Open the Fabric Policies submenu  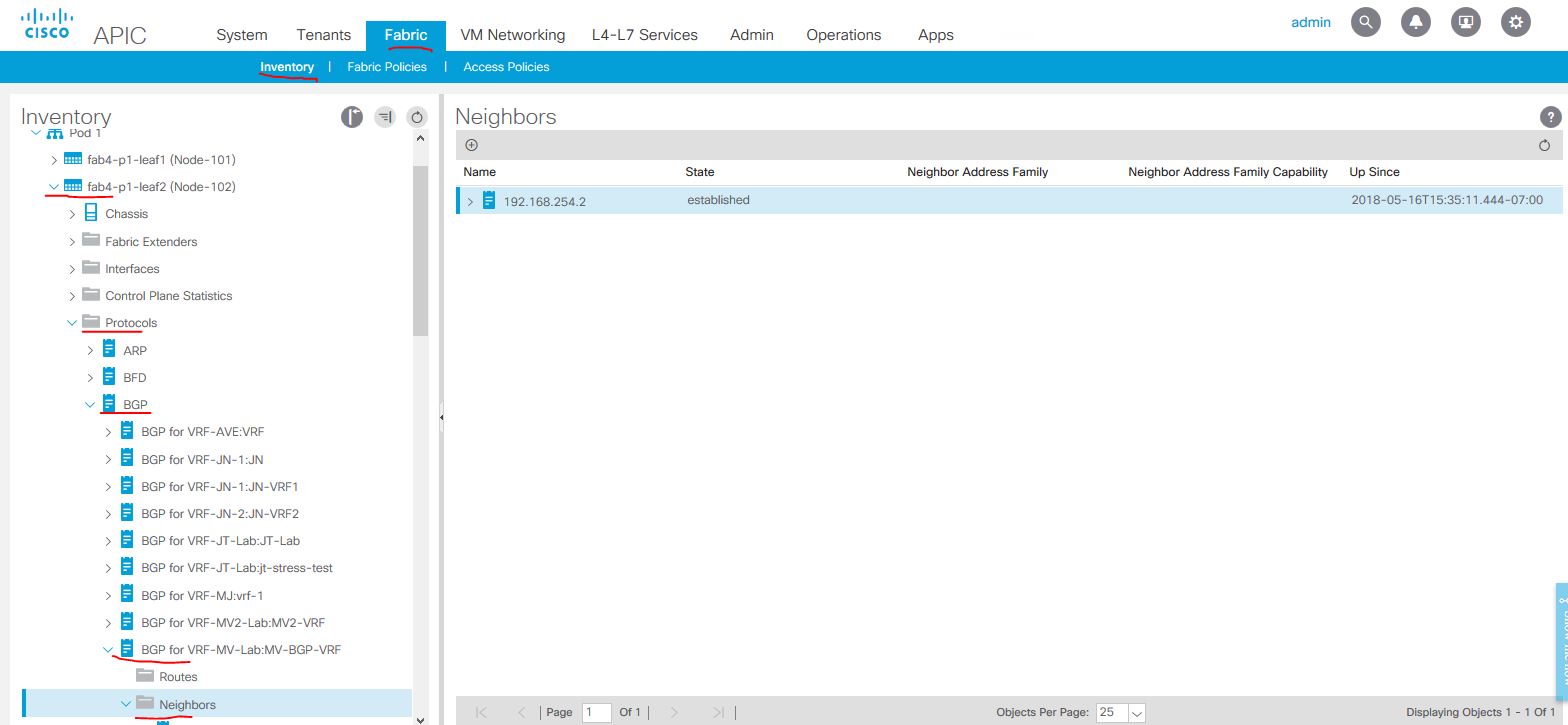point(387,67)
